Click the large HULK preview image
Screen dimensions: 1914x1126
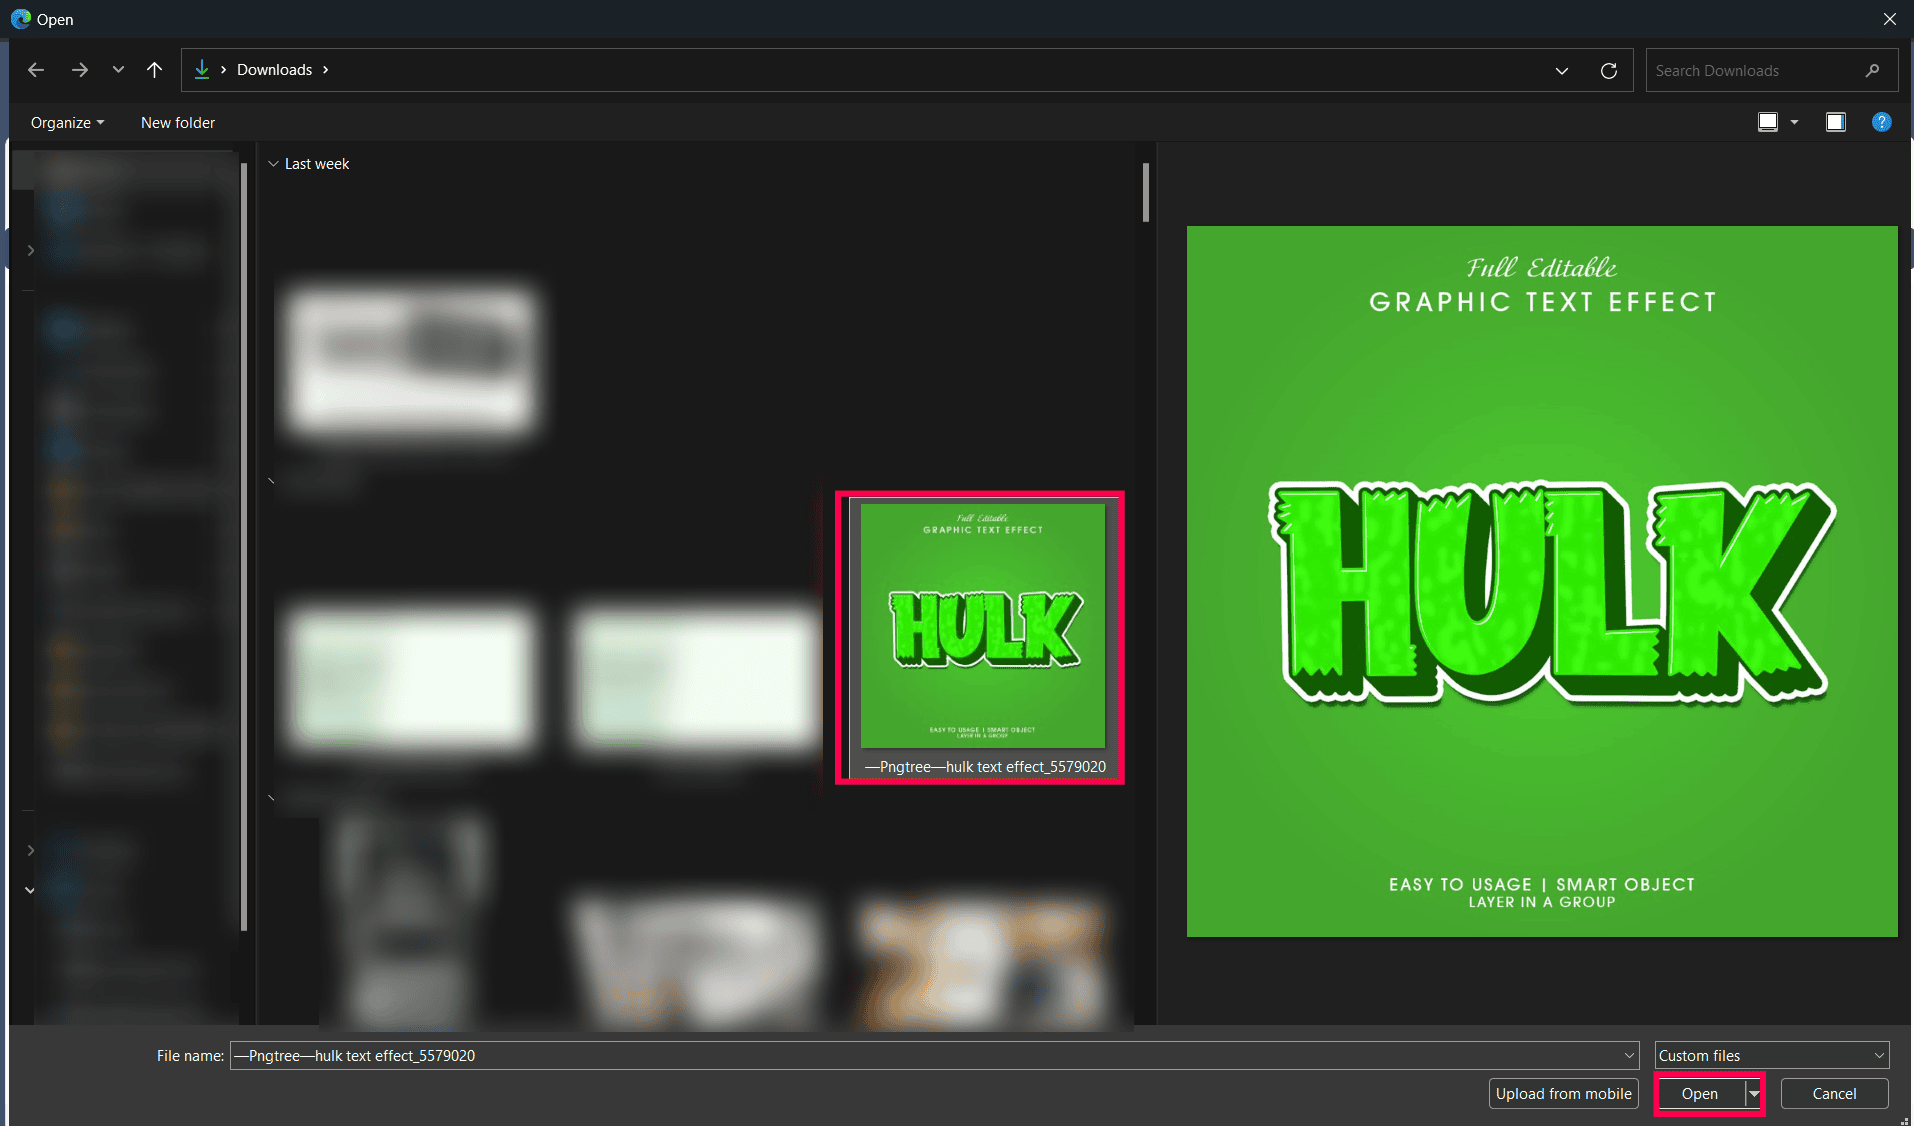point(1542,581)
